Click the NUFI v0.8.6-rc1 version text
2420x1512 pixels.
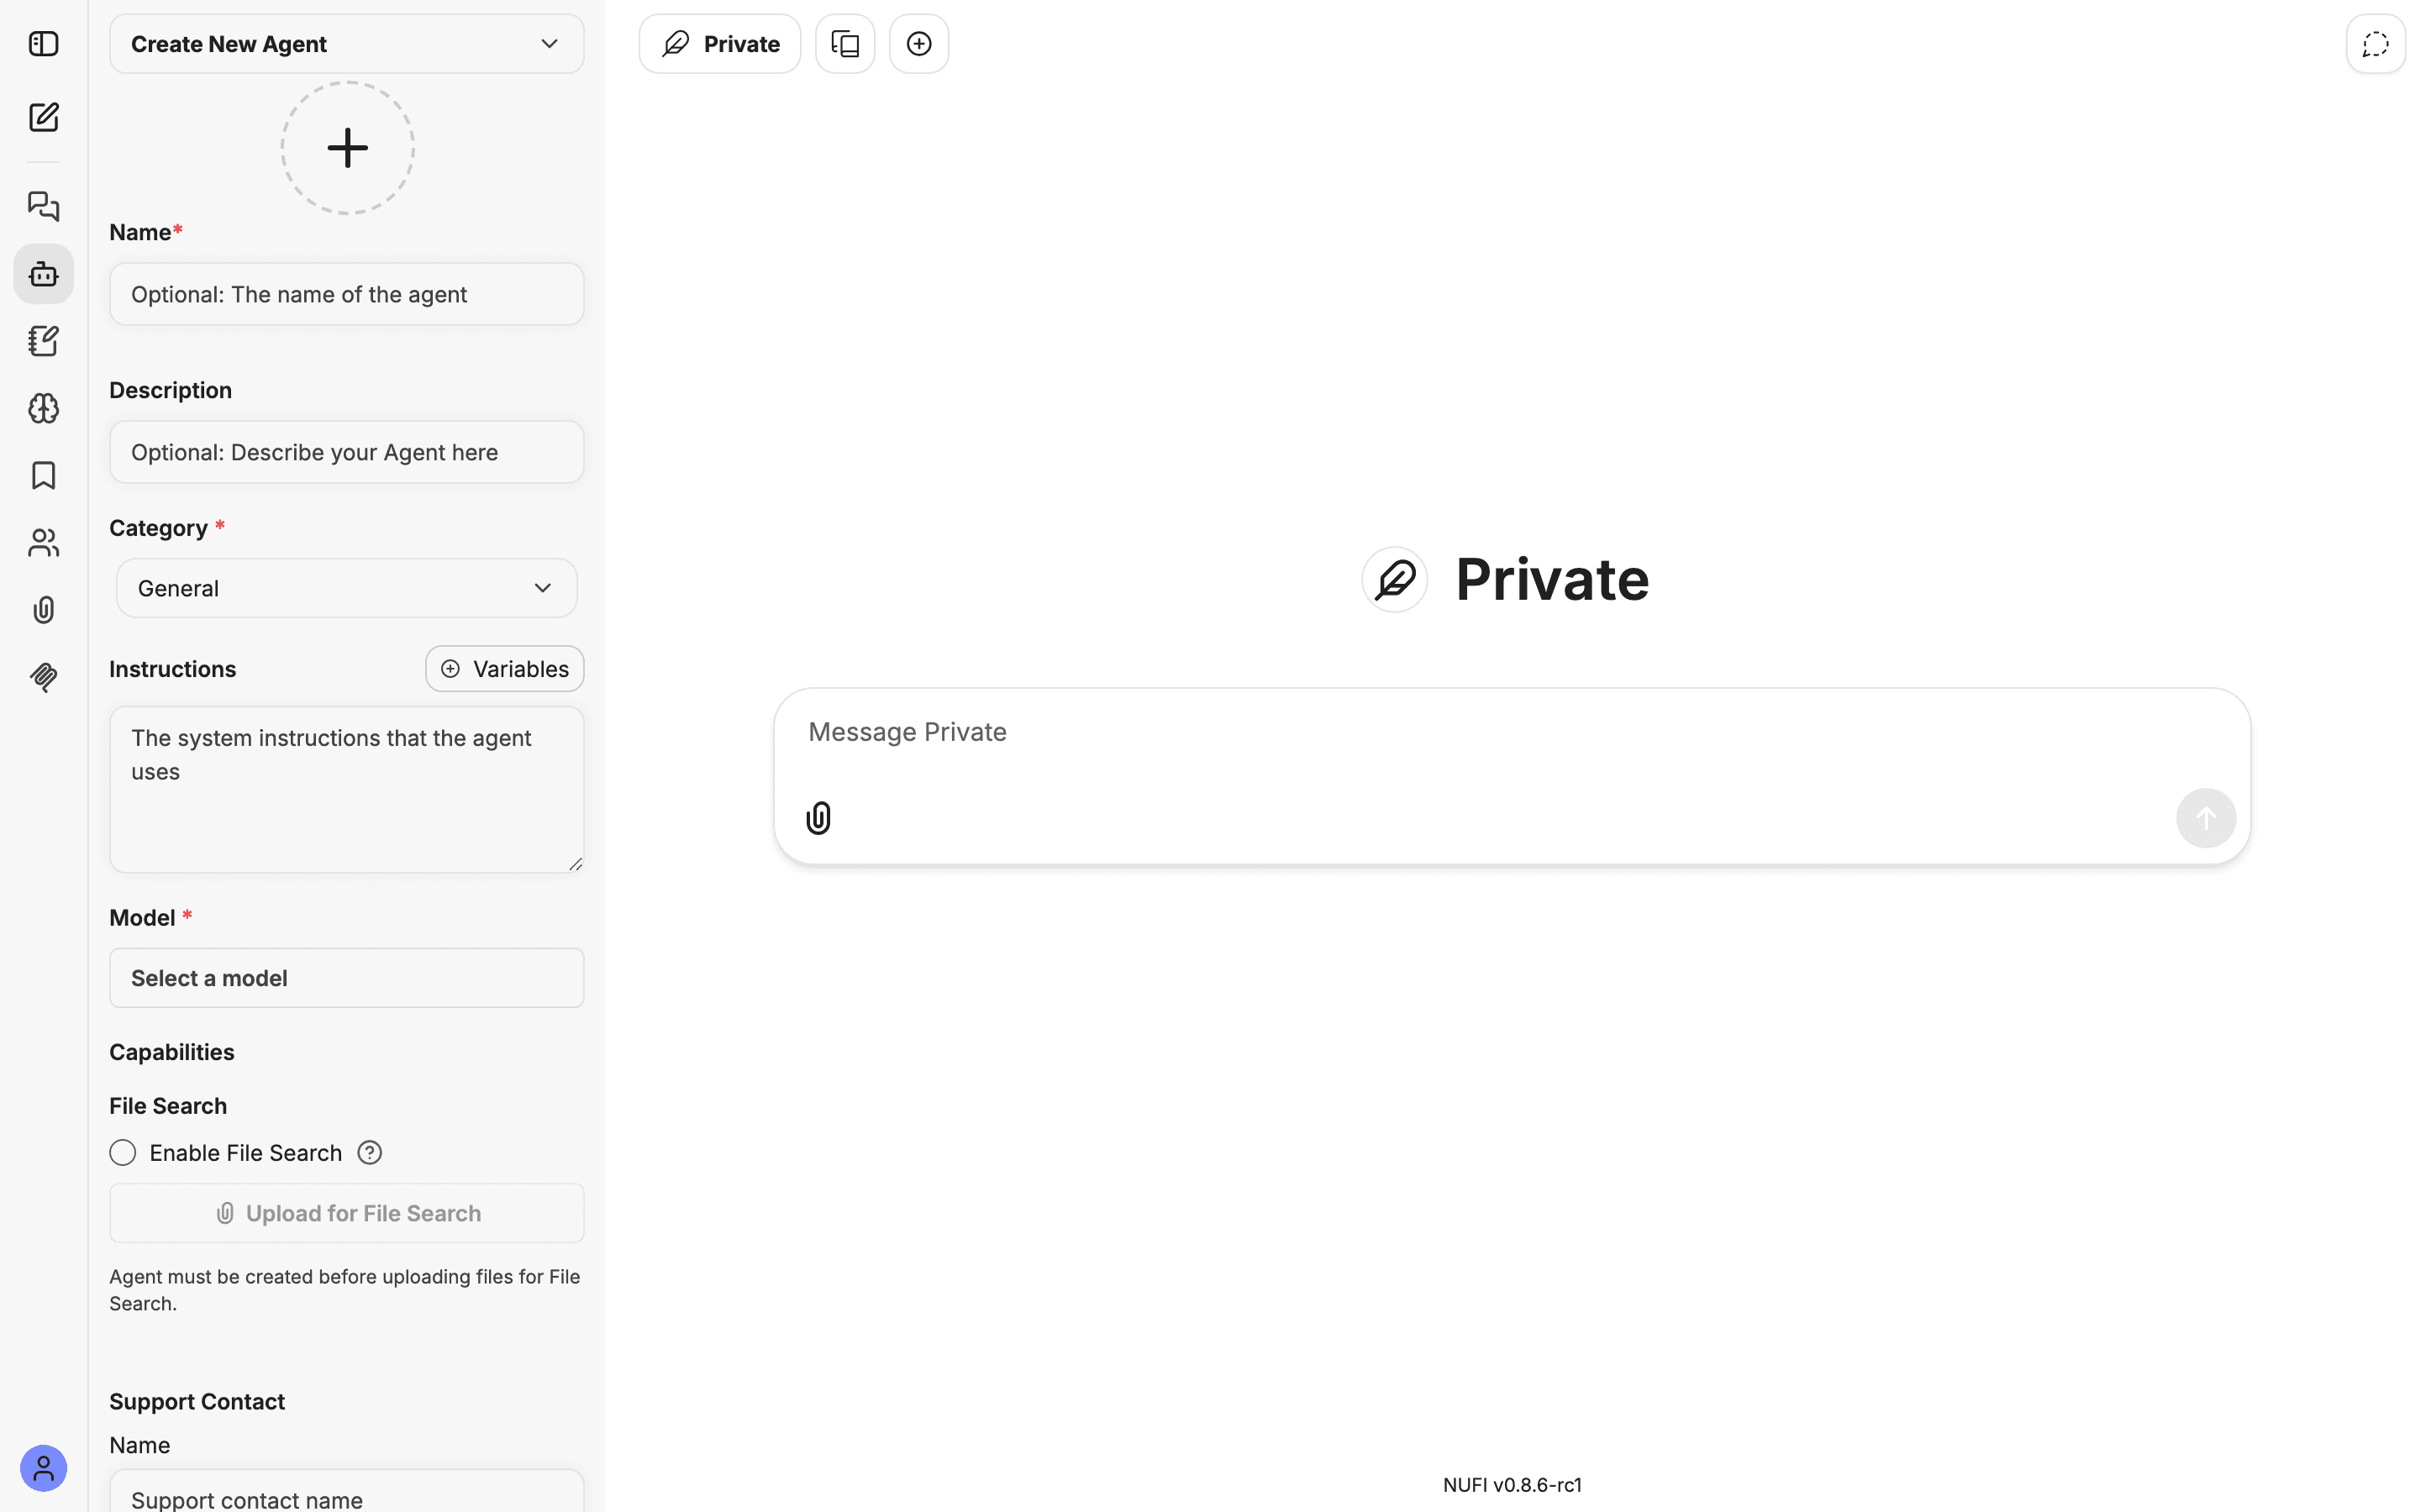(x=1512, y=1485)
